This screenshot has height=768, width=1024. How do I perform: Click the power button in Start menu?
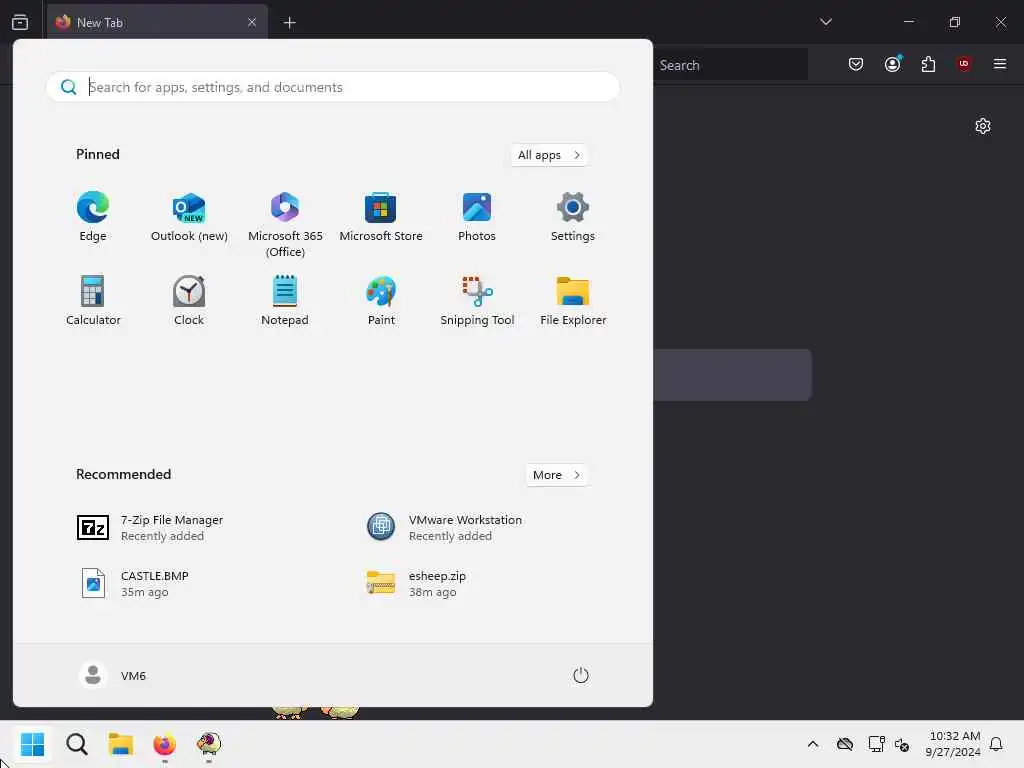click(x=581, y=675)
